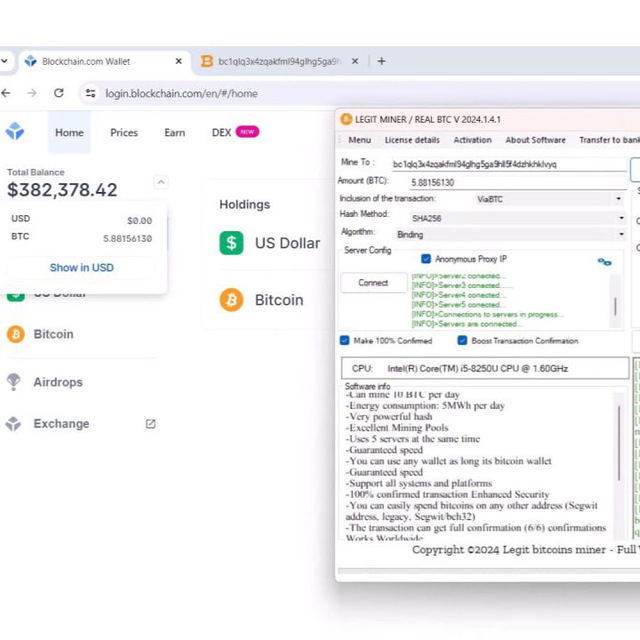Open the Hash Method SHA256 dropdown

(517, 218)
